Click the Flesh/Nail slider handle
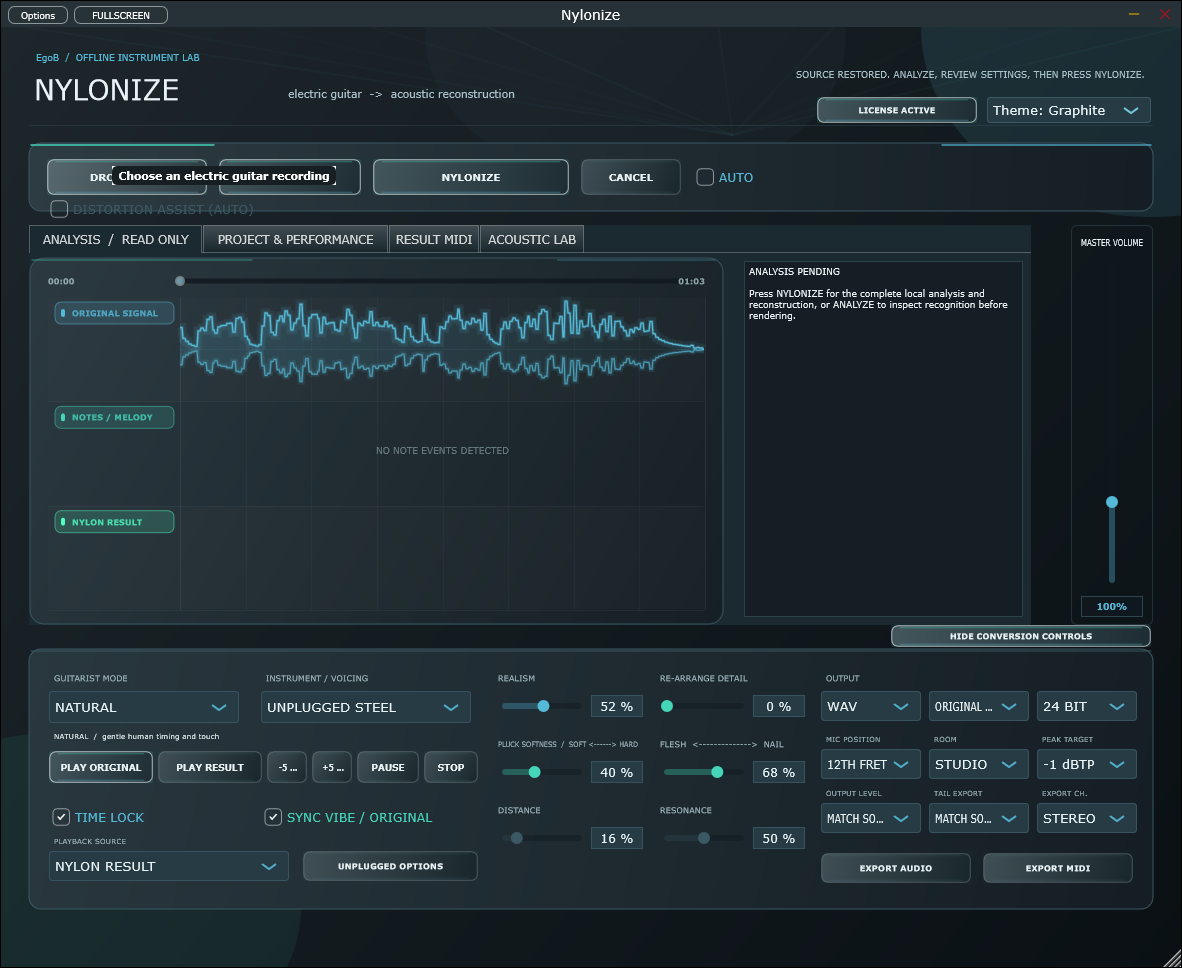The width and height of the screenshot is (1182, 968). pyautogui.click(x=717, y=772)
